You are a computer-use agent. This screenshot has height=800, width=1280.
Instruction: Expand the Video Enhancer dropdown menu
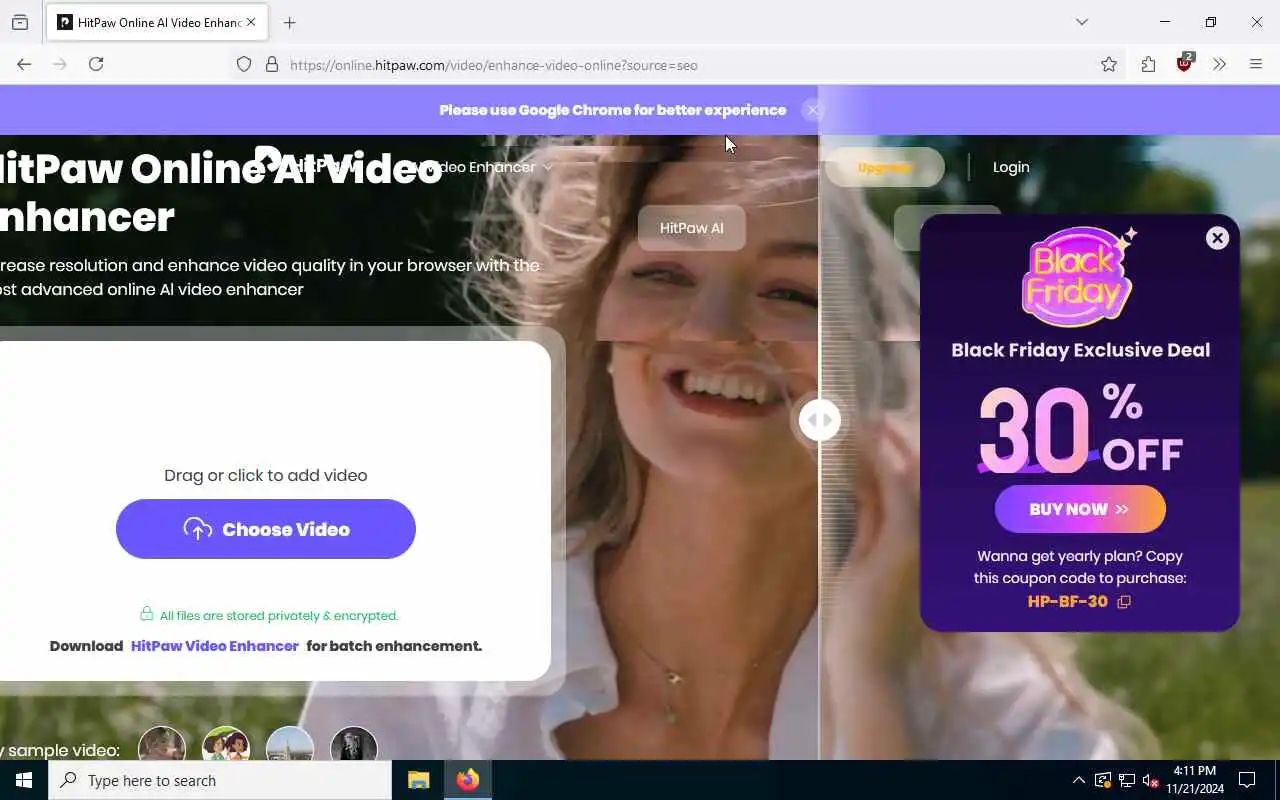click(x=485, y=167)
